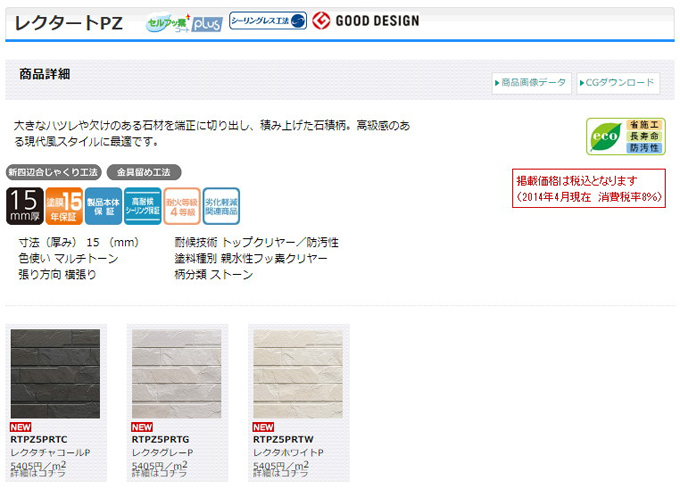The image size is (680, 489).
Task: Click the セルフッ素コート plus logo
Action: tap(184, 23)
